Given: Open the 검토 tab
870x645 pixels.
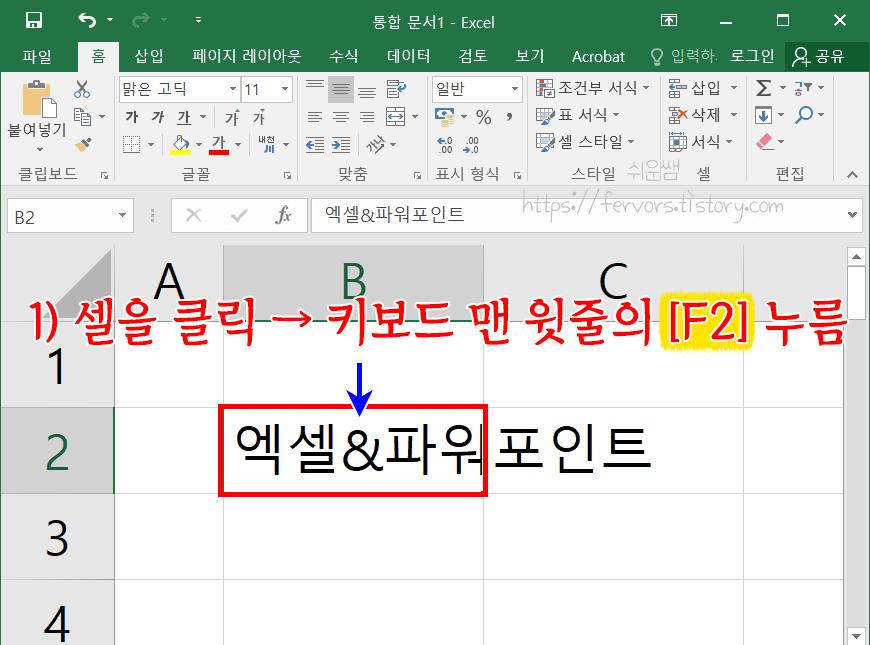Looking at the screenshot, I should click(473, 56).
